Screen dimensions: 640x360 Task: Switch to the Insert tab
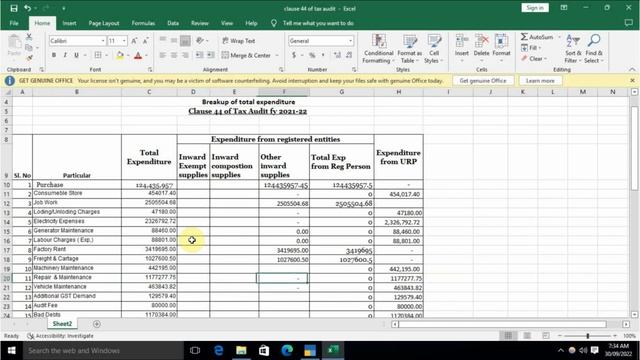tap(69, 23)
